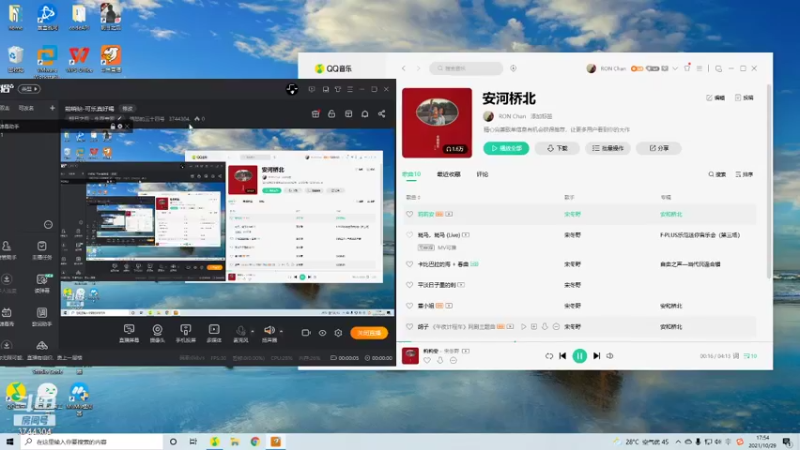Image resolution: width=800 pixels, height=450 pixels.
Task: Open MV icon on the first song row
Action: tap(449, 214)
